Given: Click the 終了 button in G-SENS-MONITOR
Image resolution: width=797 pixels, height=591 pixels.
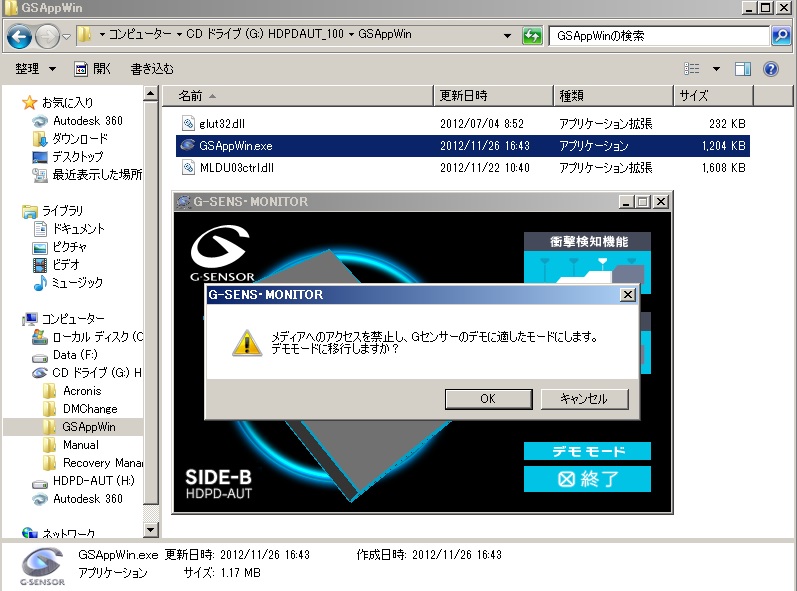Looking at the screenshot, I should [x=587, y=479].
